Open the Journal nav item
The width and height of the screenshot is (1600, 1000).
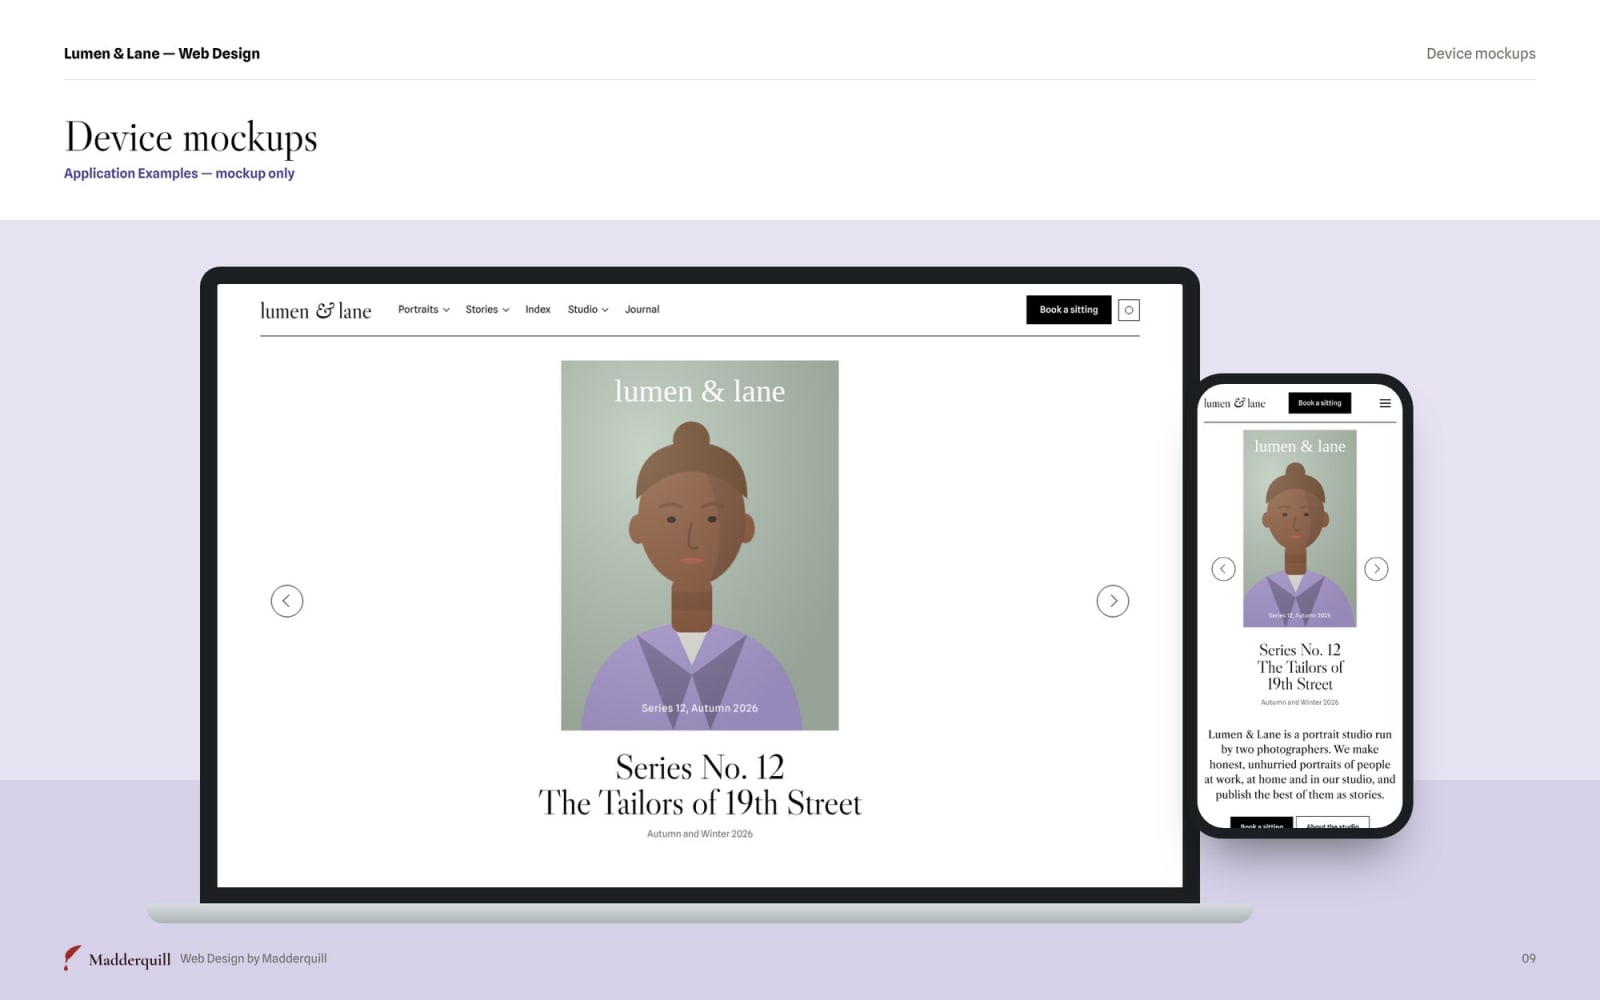tap(642, 310)
